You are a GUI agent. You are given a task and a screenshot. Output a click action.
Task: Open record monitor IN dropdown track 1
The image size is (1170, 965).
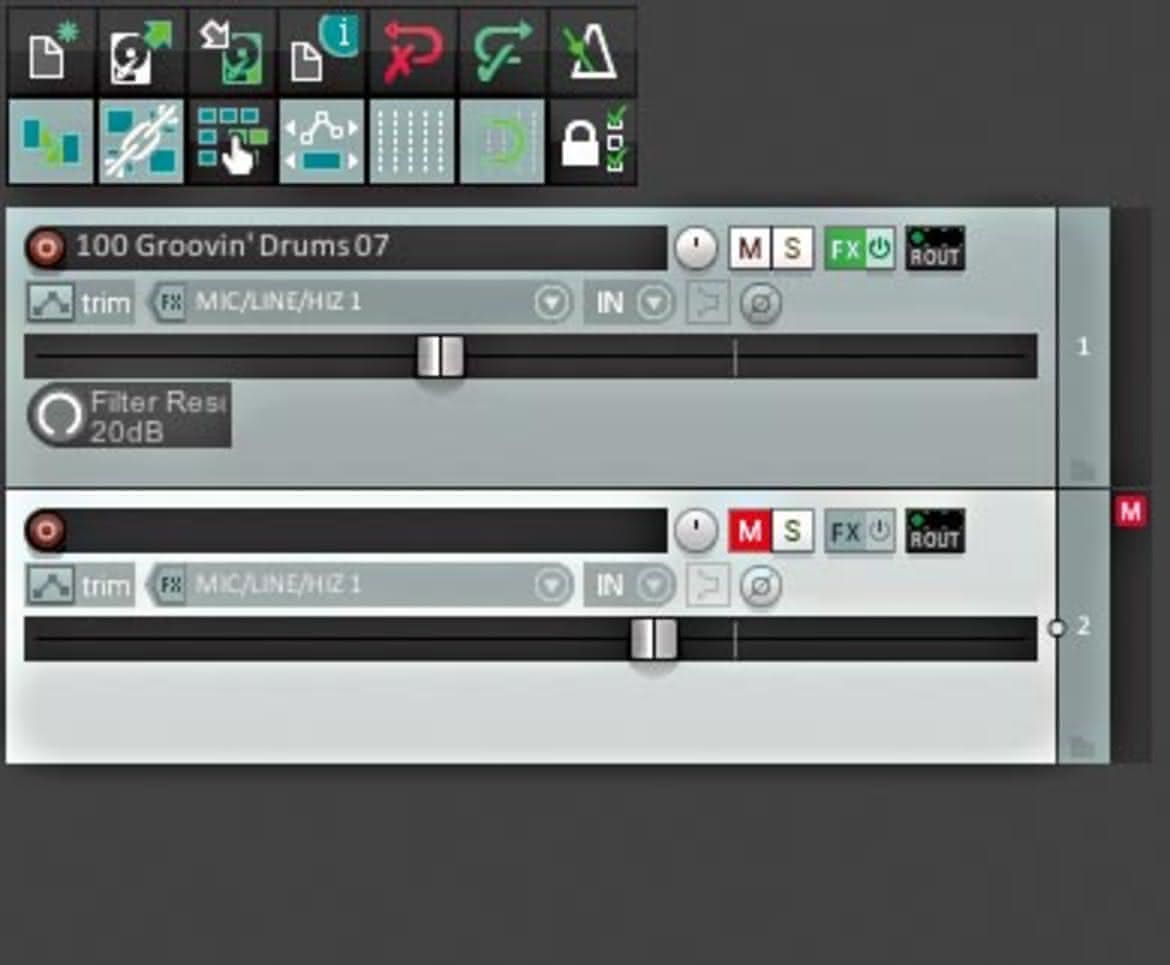(x=630, y=302)
